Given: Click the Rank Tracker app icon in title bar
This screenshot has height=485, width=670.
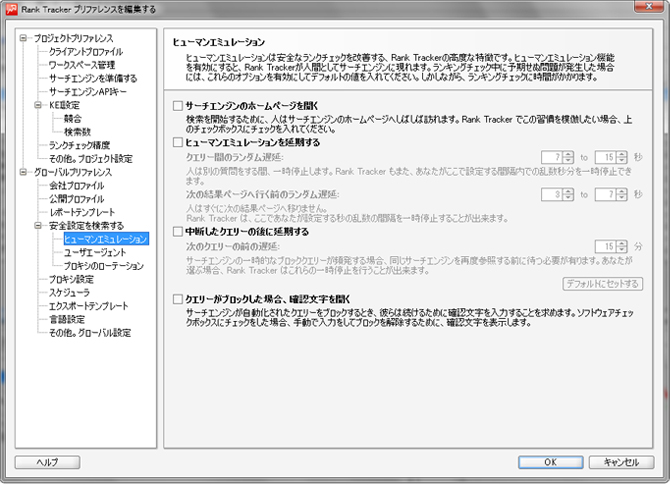Looking at the screenshot, I should [12, 9].
